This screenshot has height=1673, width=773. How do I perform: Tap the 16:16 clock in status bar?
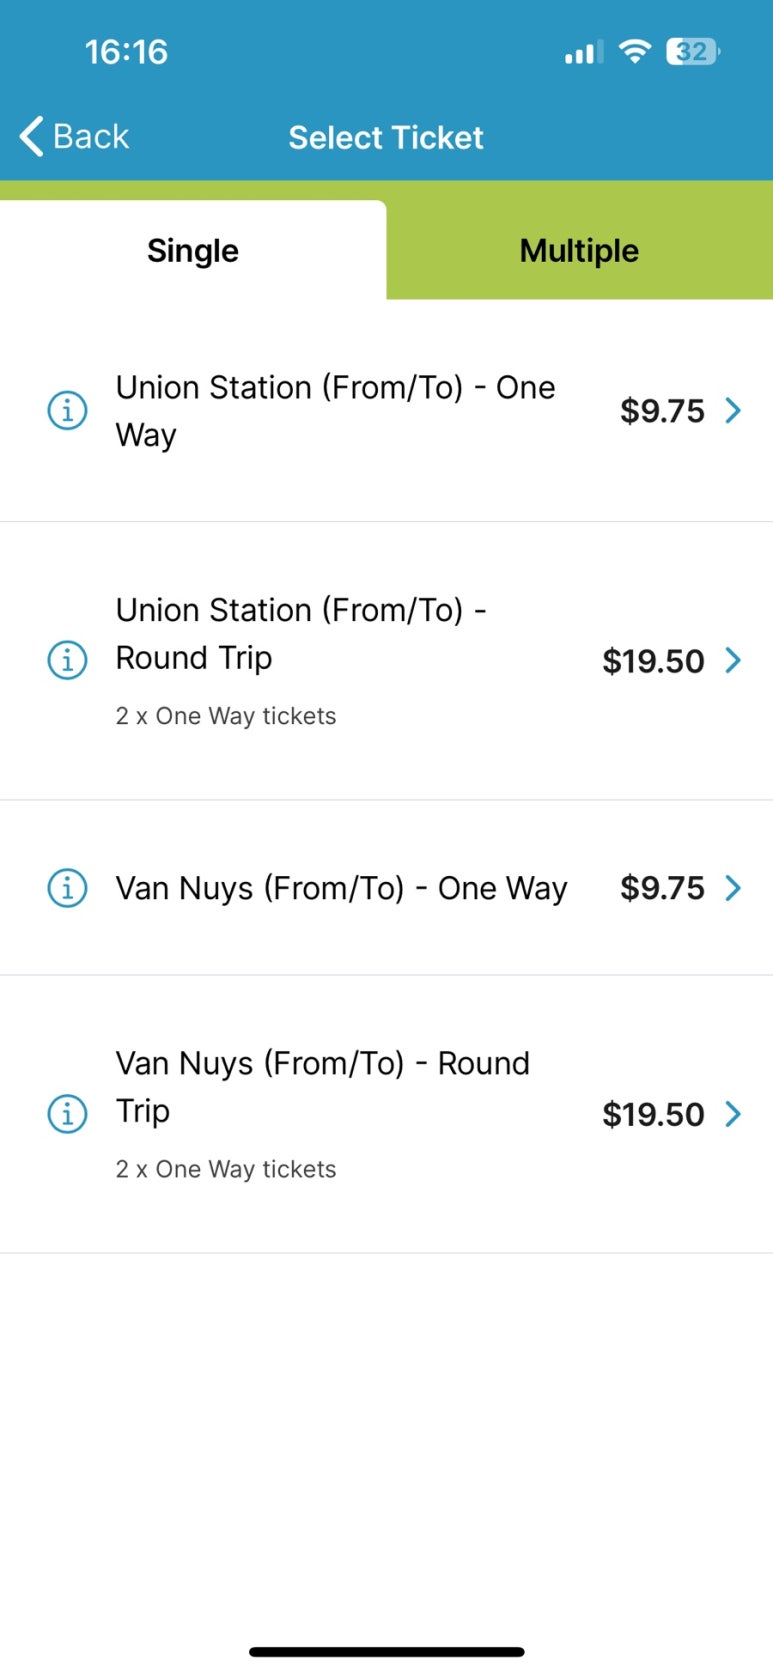pos(126,52)
